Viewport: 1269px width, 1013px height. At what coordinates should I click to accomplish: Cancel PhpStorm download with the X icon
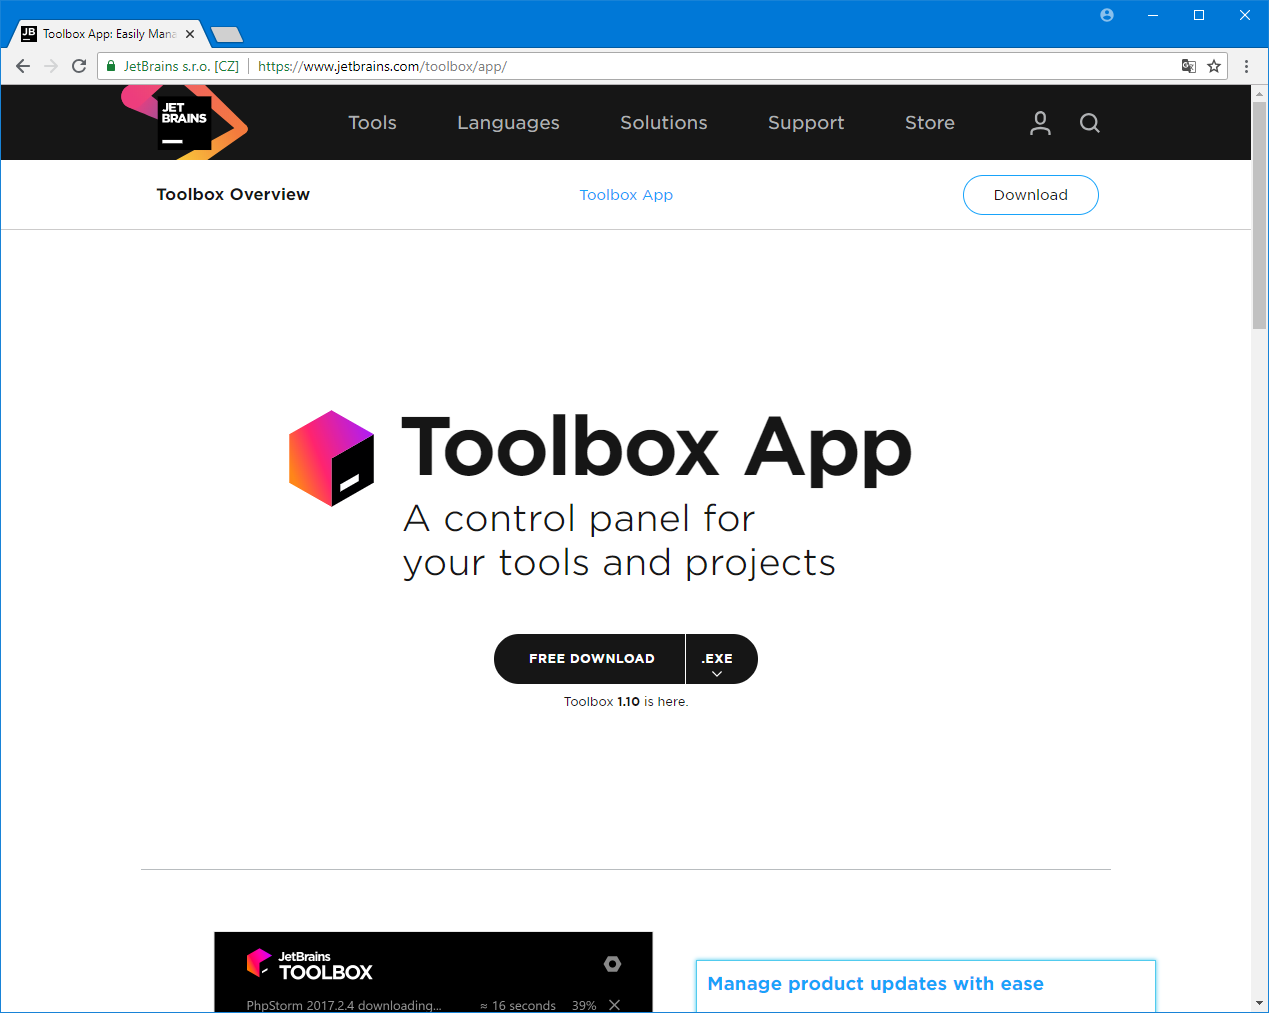(614, 1004)
